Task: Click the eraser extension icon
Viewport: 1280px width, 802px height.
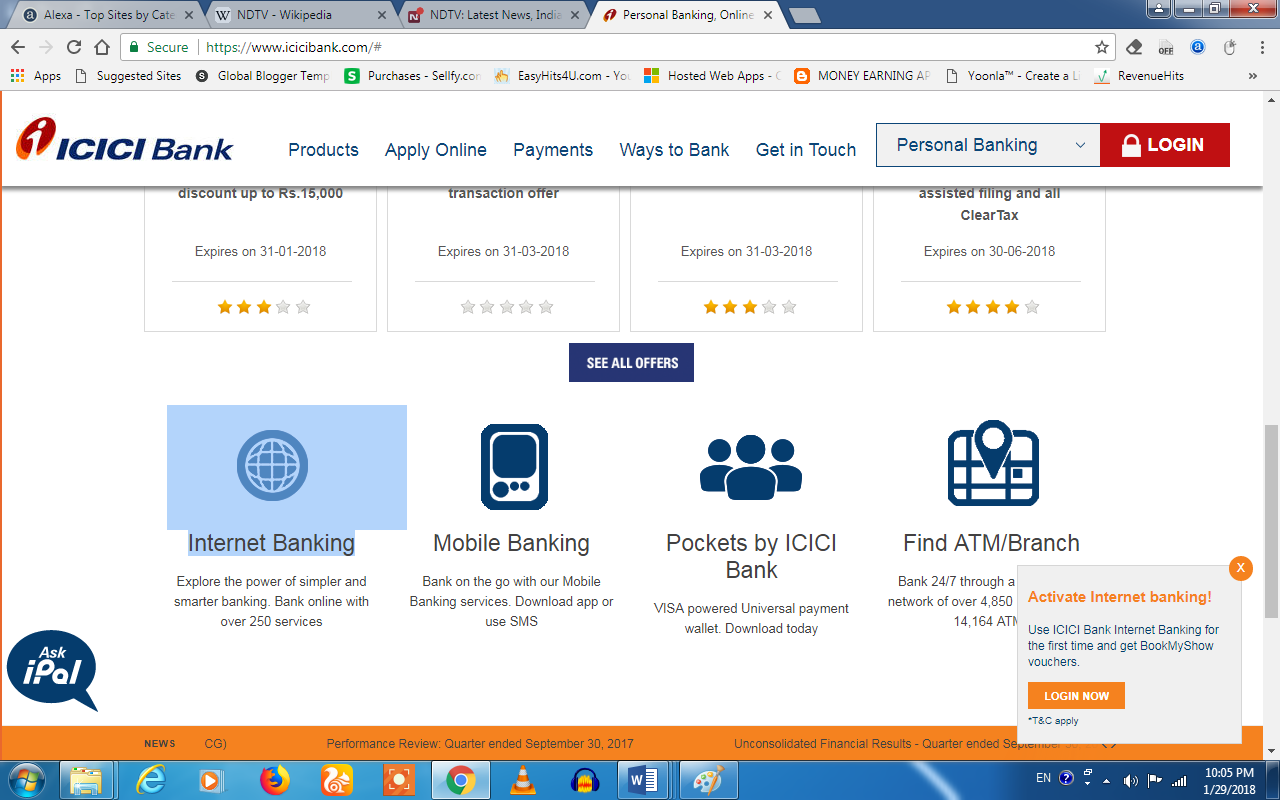Action: [x=1134, y=47]
